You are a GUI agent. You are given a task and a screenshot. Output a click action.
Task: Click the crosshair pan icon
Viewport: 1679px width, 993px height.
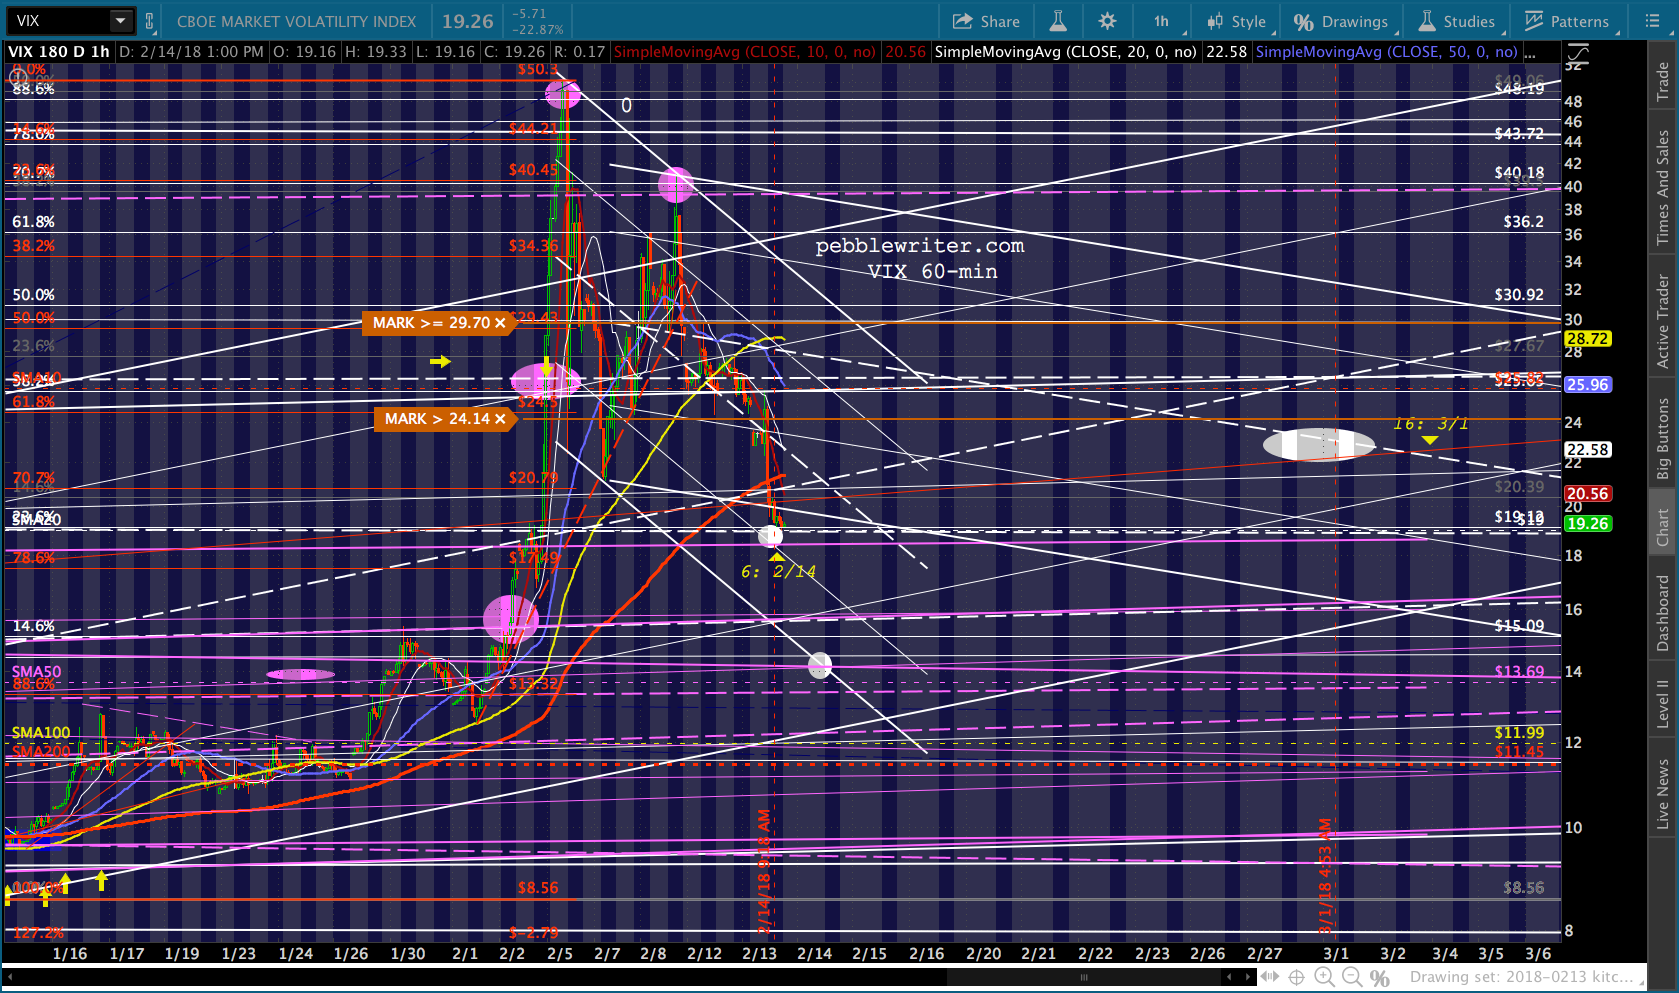pyautogui.click(x=1296, y=977)
